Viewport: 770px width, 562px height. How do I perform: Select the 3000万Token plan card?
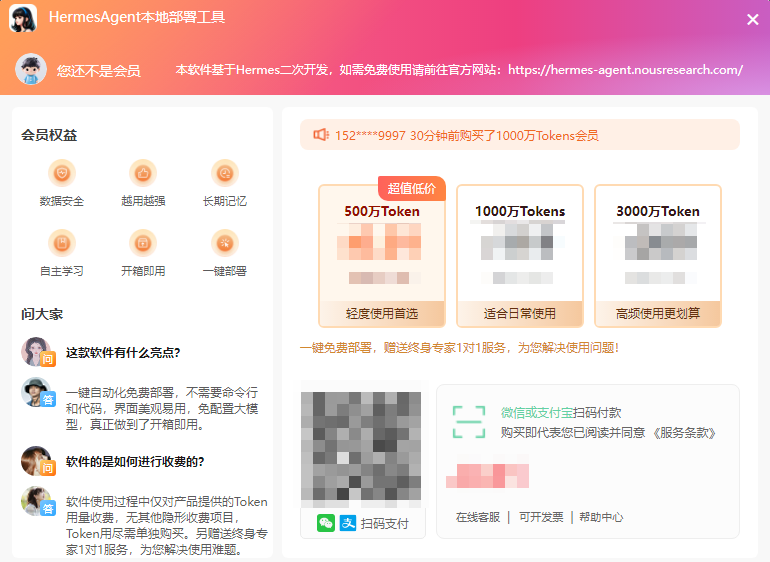658,256
